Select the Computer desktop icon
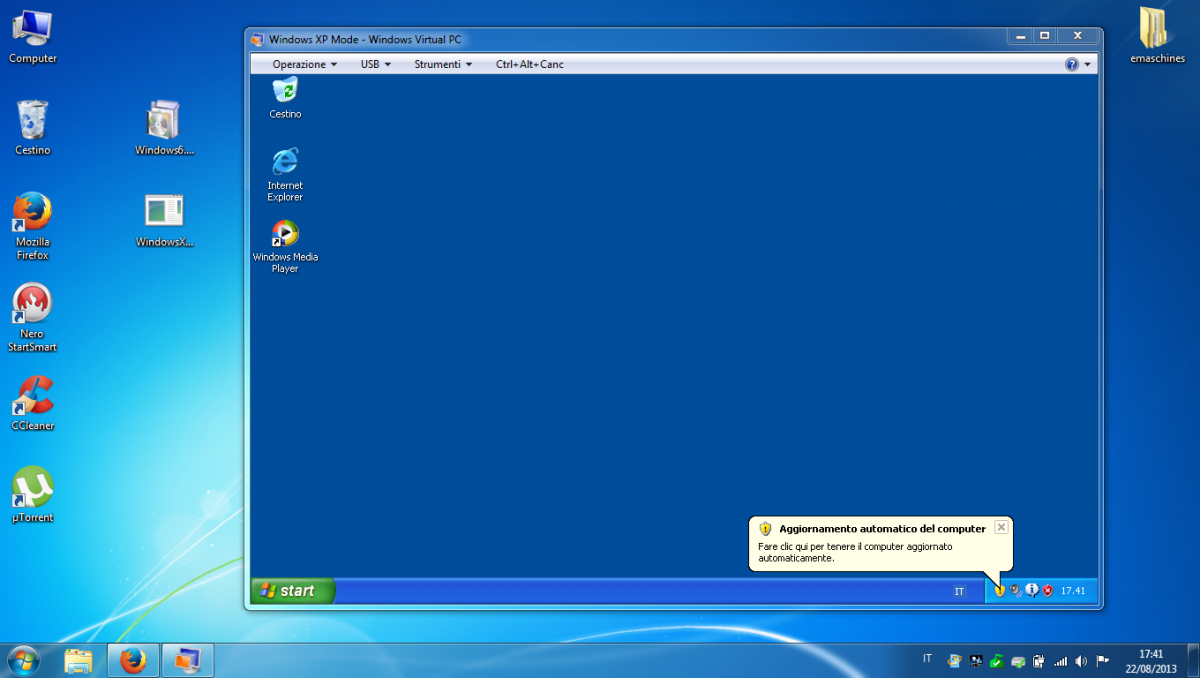The width and height of the screenshot is (1200, 678). pos(33,37)
